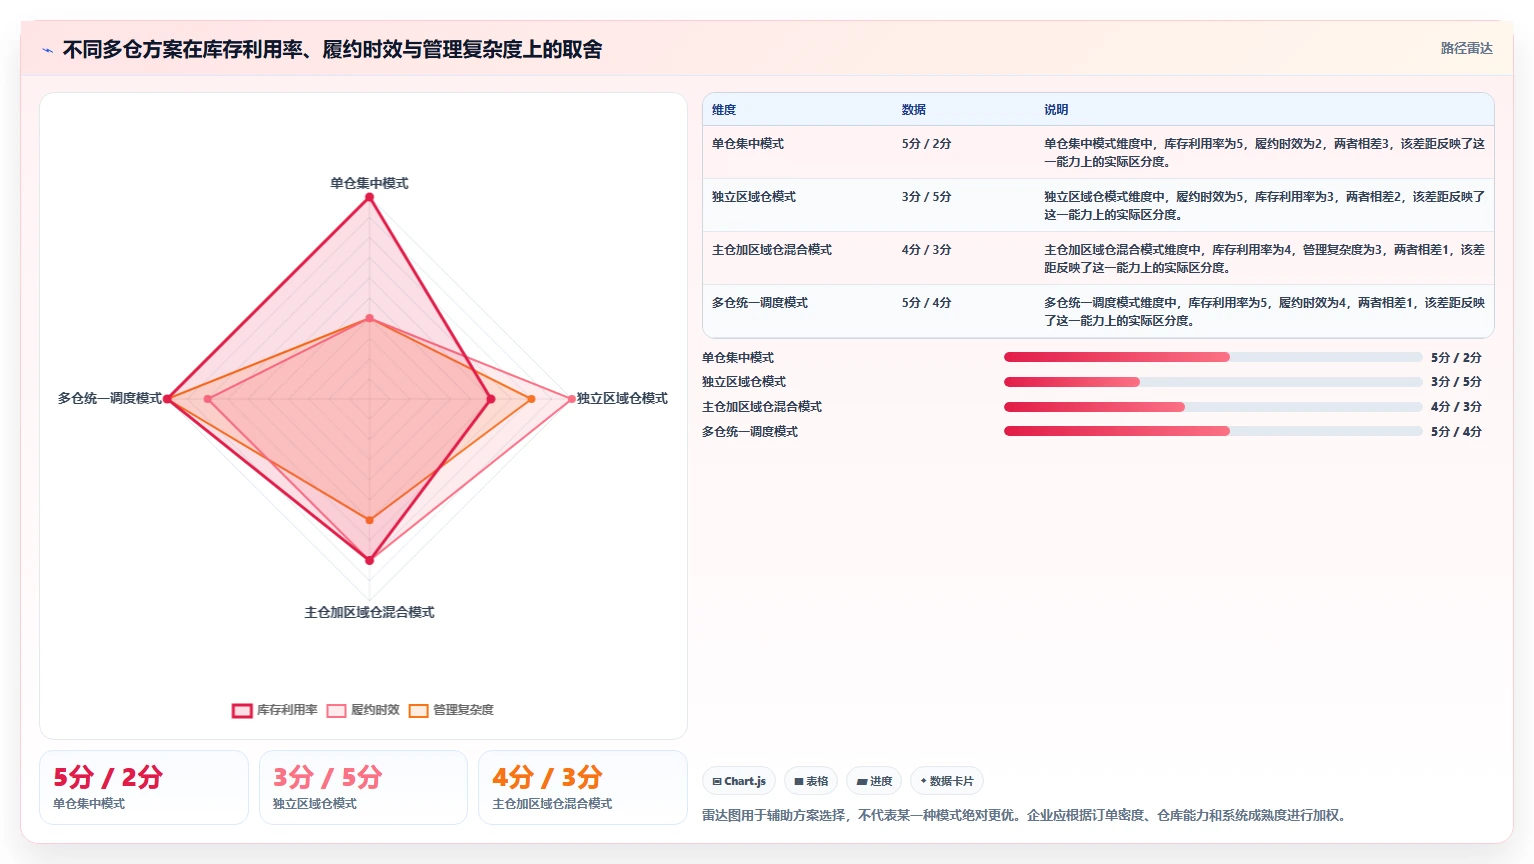
Task: Click the 进度 tag chip
Action: [874, 781]
